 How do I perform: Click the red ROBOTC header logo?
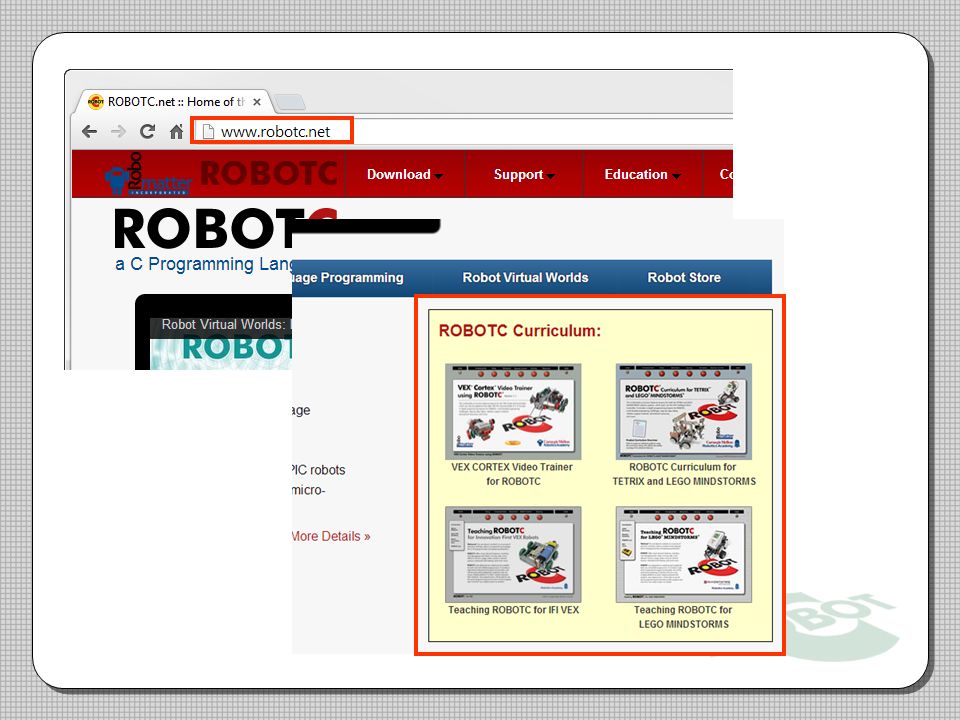pyautogui.click(x=269, y=173)
